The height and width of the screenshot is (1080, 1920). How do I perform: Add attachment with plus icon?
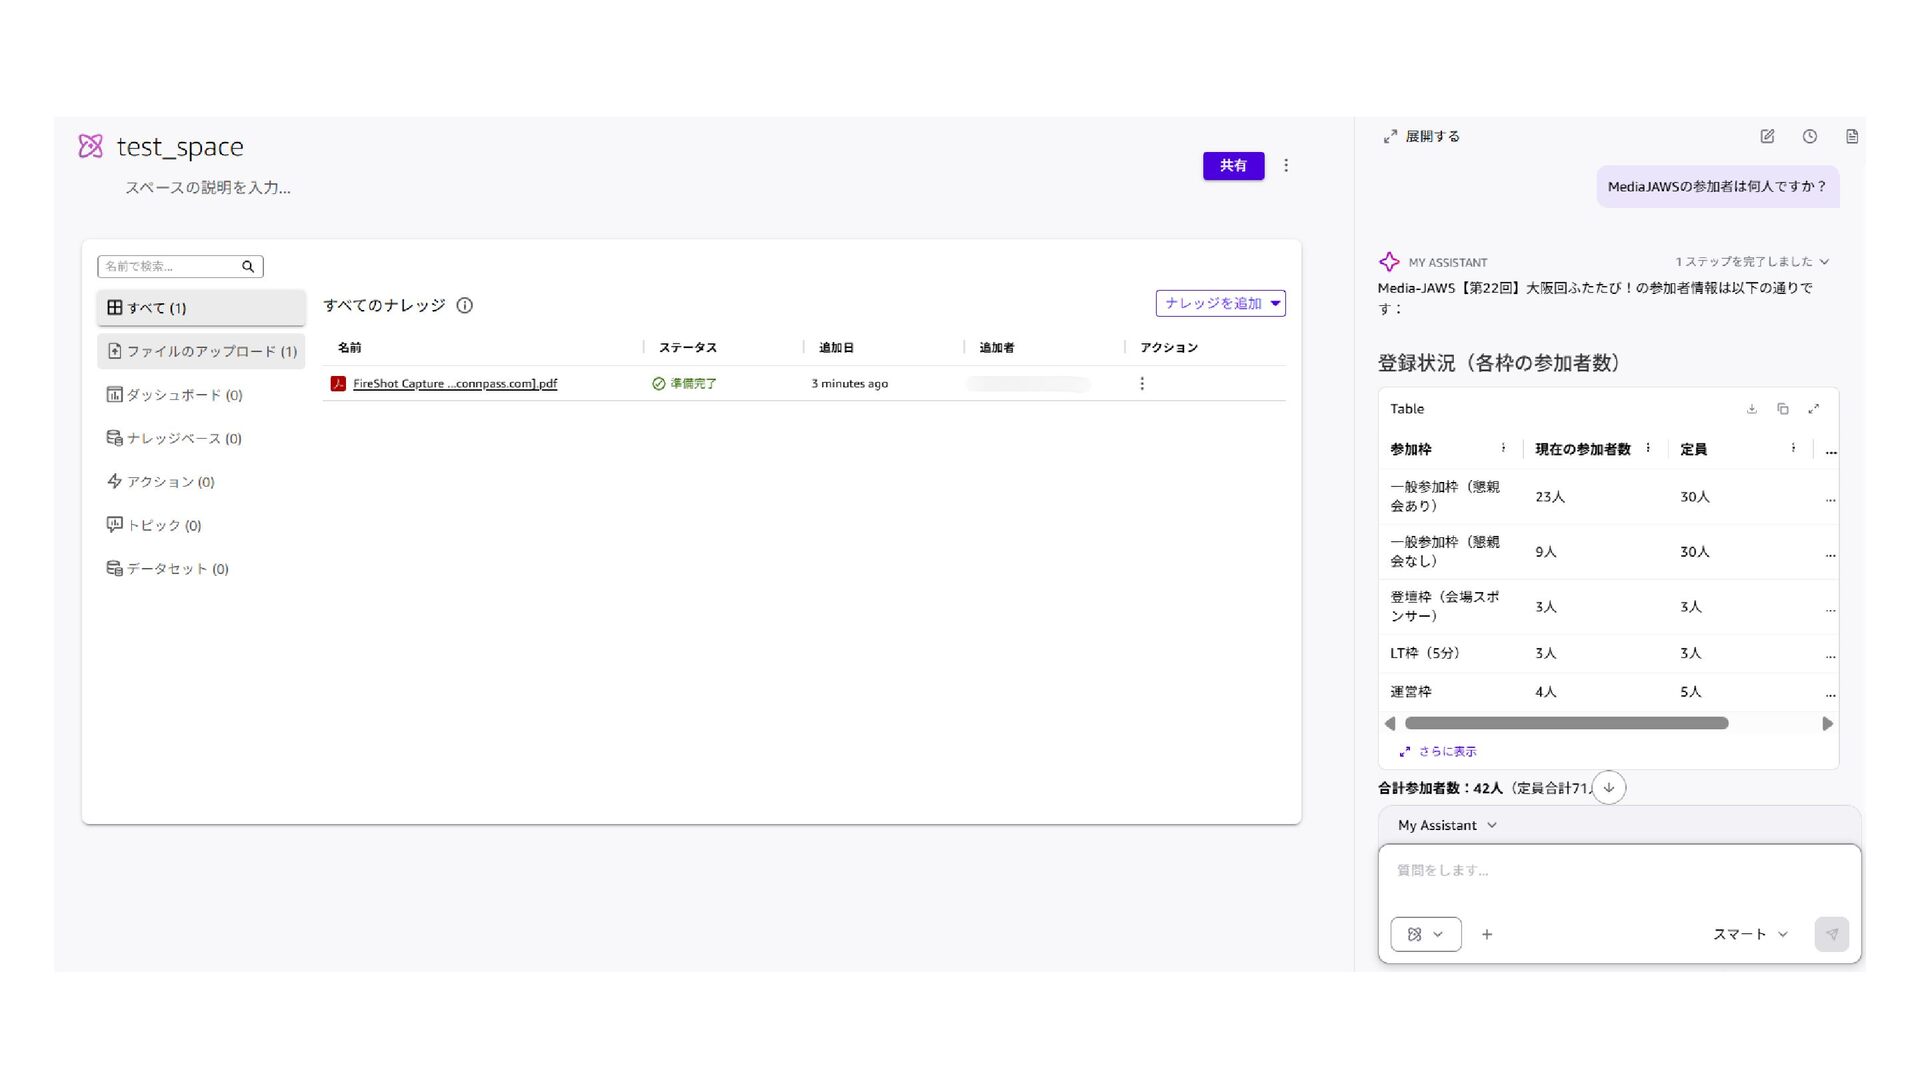point(1487,935)
